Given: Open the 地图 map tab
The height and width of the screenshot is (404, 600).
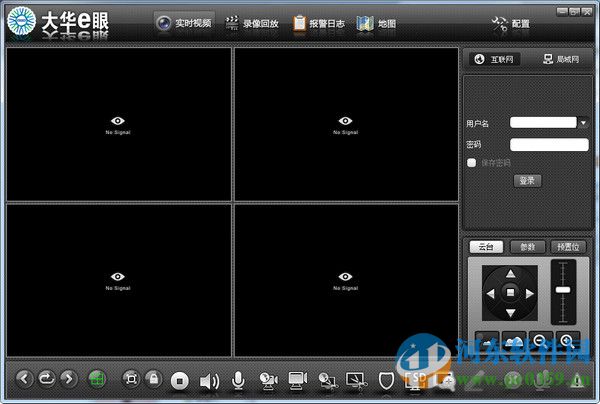Looking at the screenshot, I should 376,23.
